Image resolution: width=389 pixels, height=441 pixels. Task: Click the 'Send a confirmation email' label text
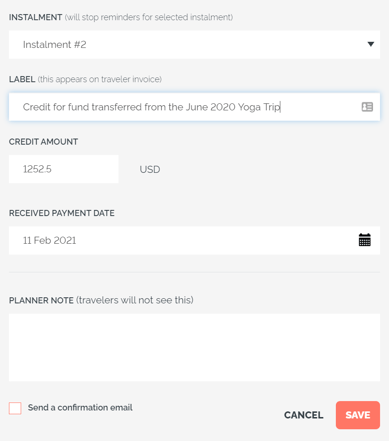[x=80, y=407]
